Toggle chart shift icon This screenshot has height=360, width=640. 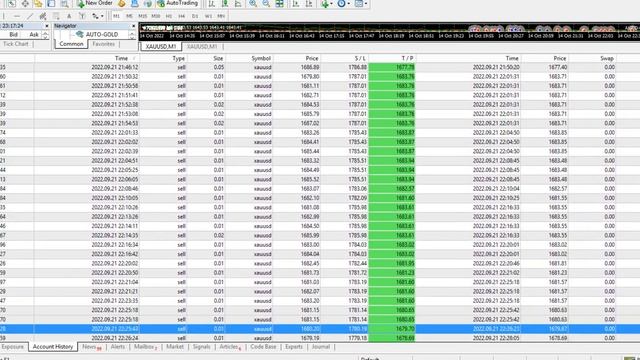pos(309,4)
